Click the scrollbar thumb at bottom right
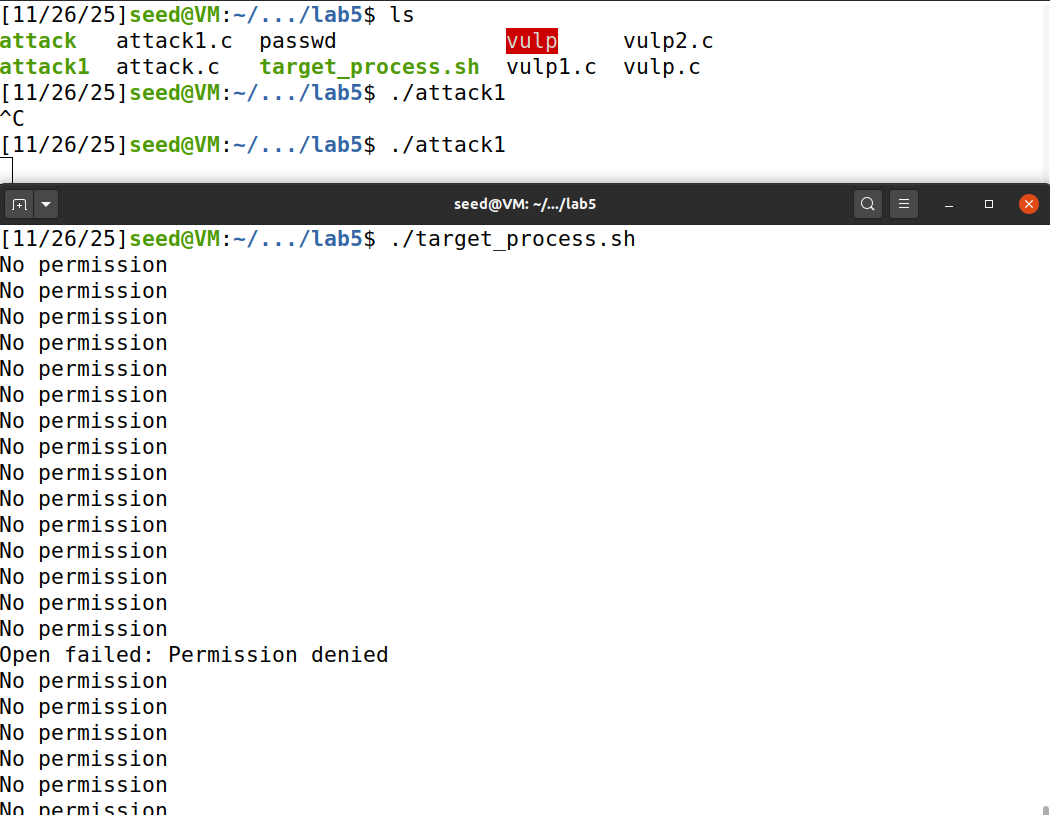This screenshot has height=815, width=1050. coord(1045,809)
